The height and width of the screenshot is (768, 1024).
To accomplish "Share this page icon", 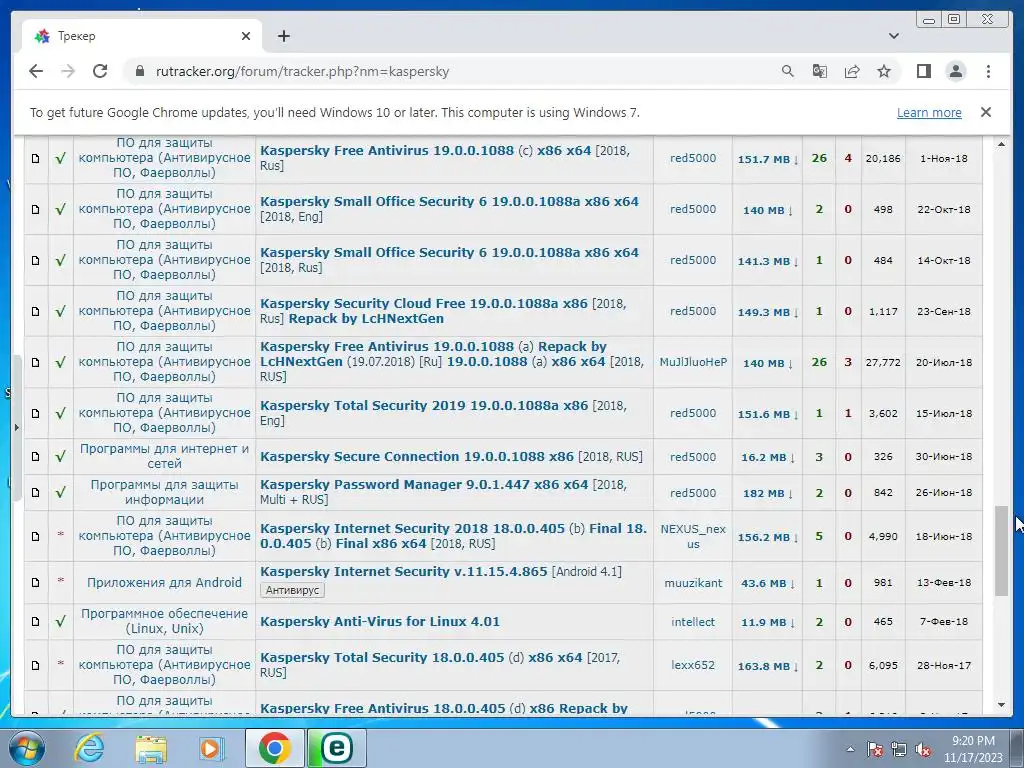I will (852, 71).
